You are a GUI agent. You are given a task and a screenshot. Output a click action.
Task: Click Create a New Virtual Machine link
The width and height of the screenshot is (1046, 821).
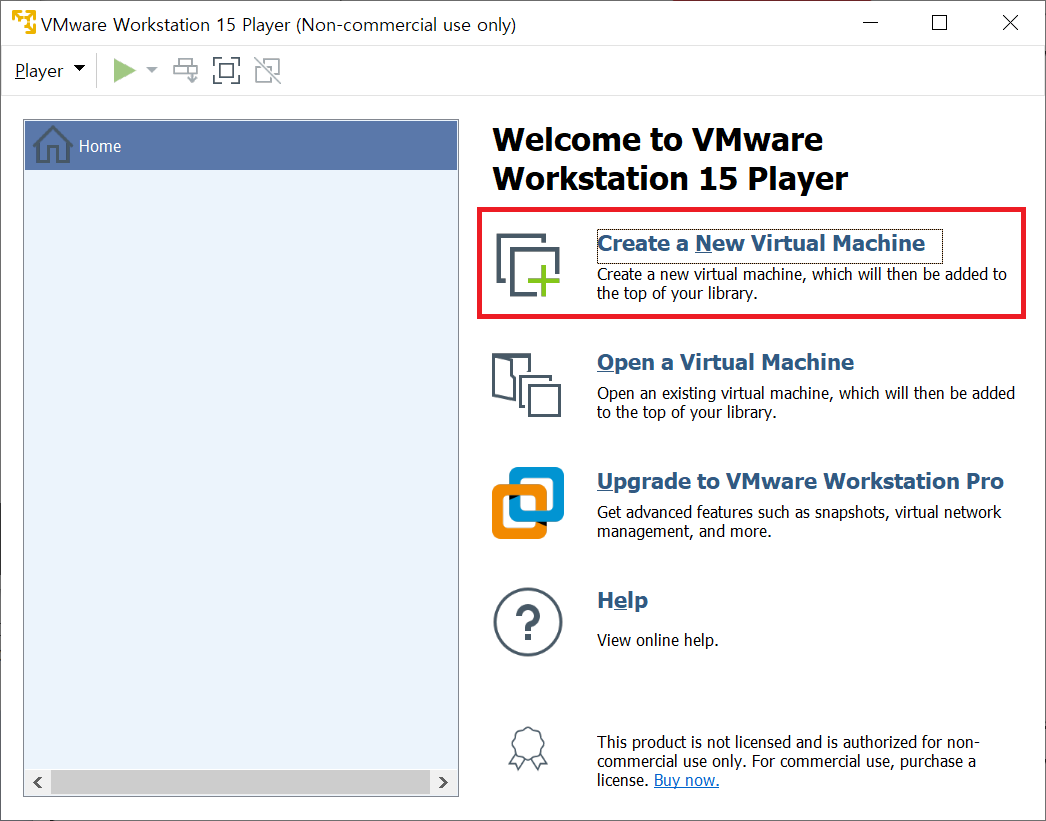(760, 243)
